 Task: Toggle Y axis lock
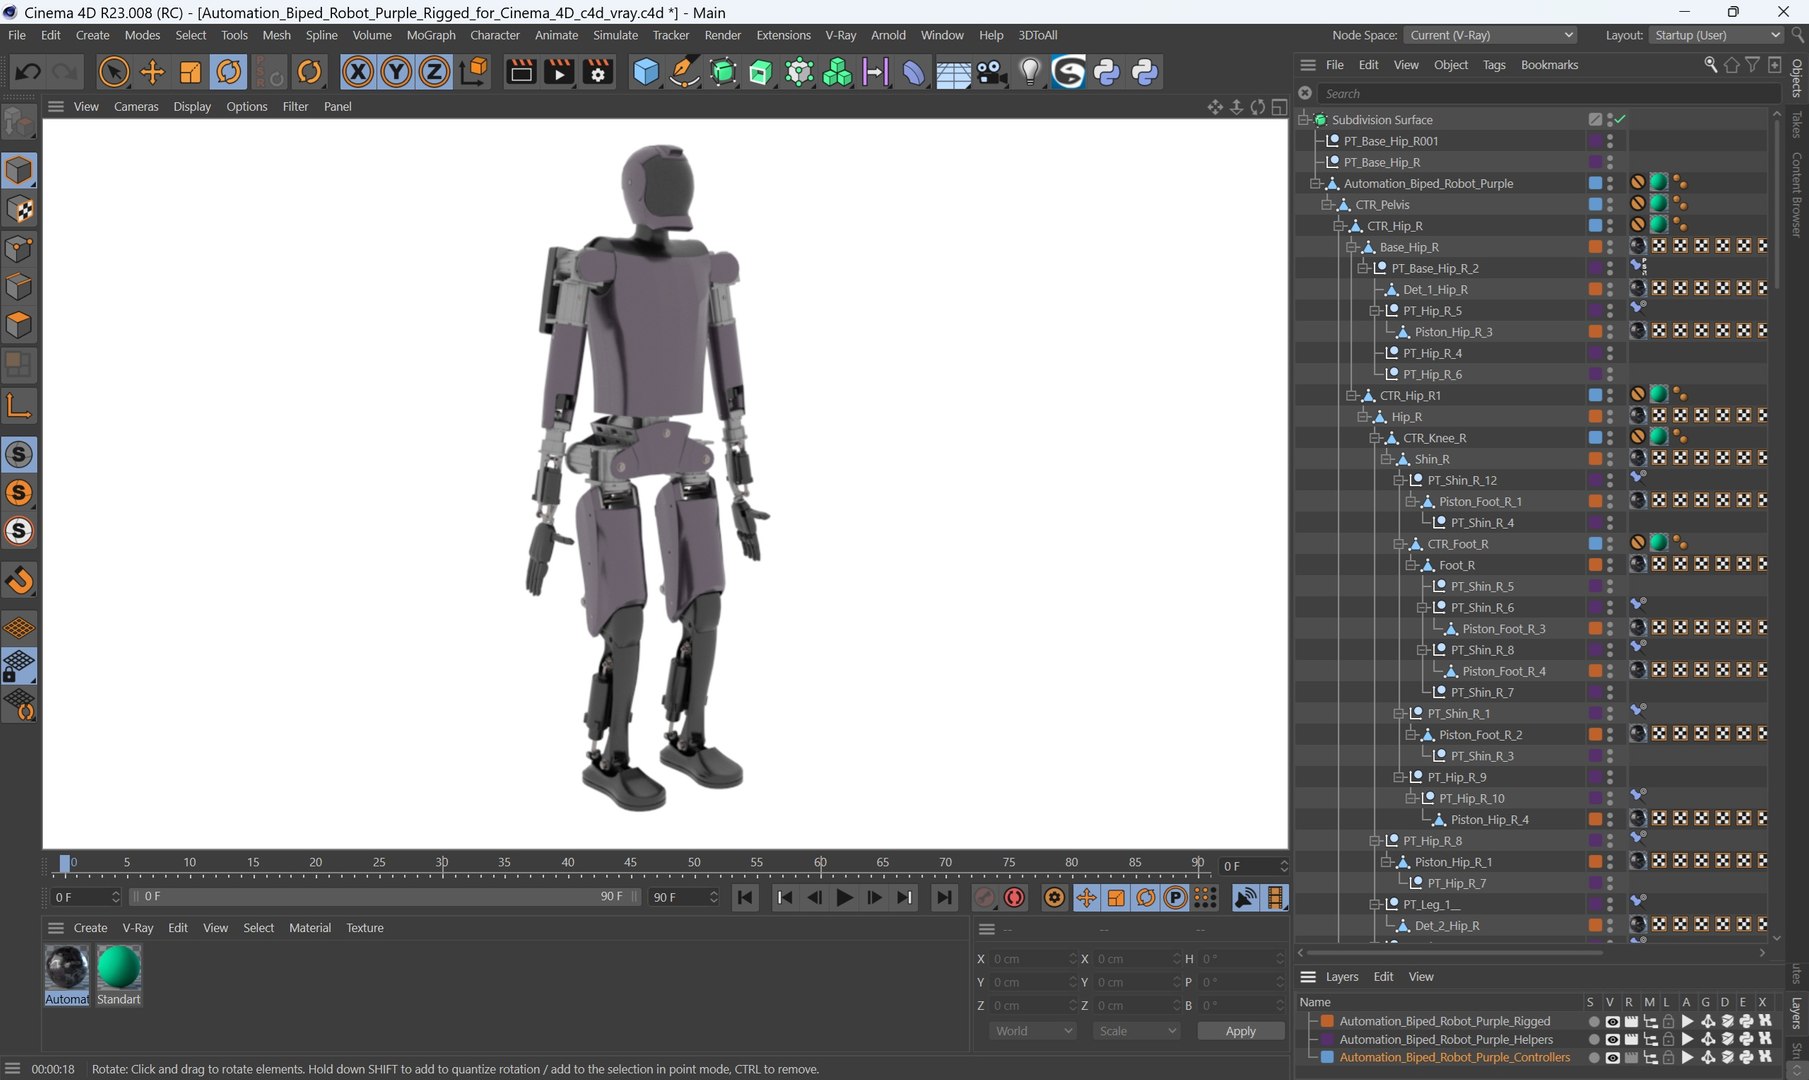pos(396,72)
